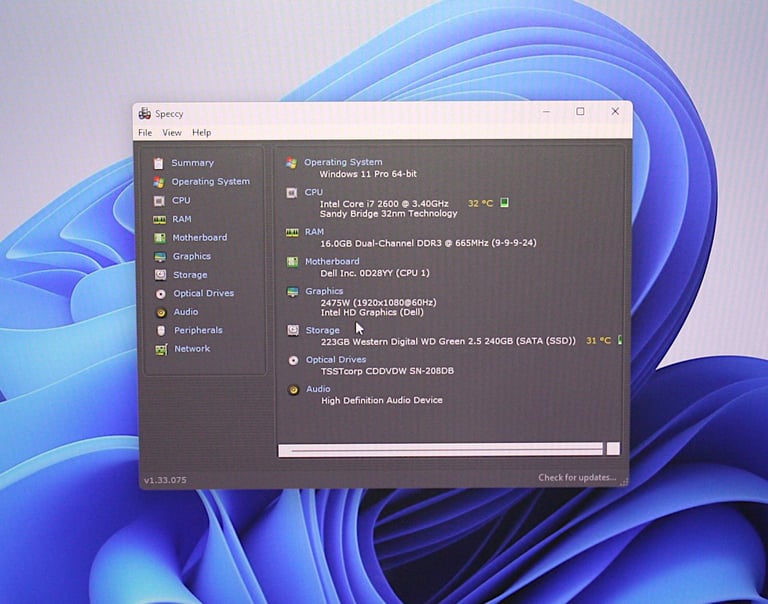Minimize the Speccy window

[546, 112]
